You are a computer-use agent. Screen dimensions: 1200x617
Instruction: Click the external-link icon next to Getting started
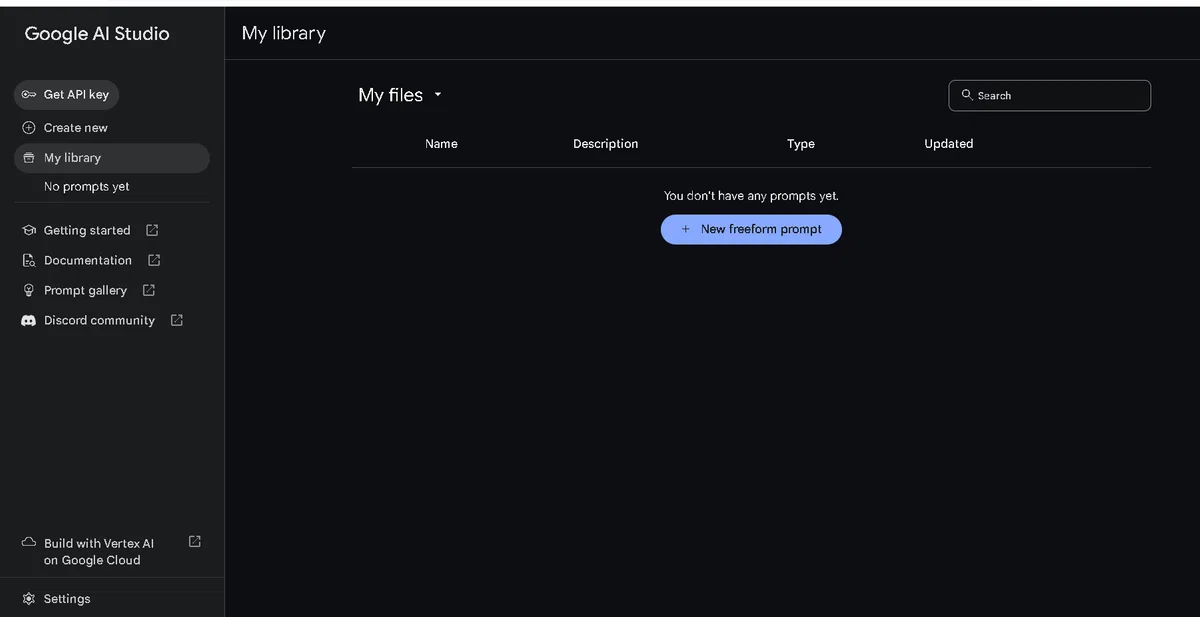152,230
